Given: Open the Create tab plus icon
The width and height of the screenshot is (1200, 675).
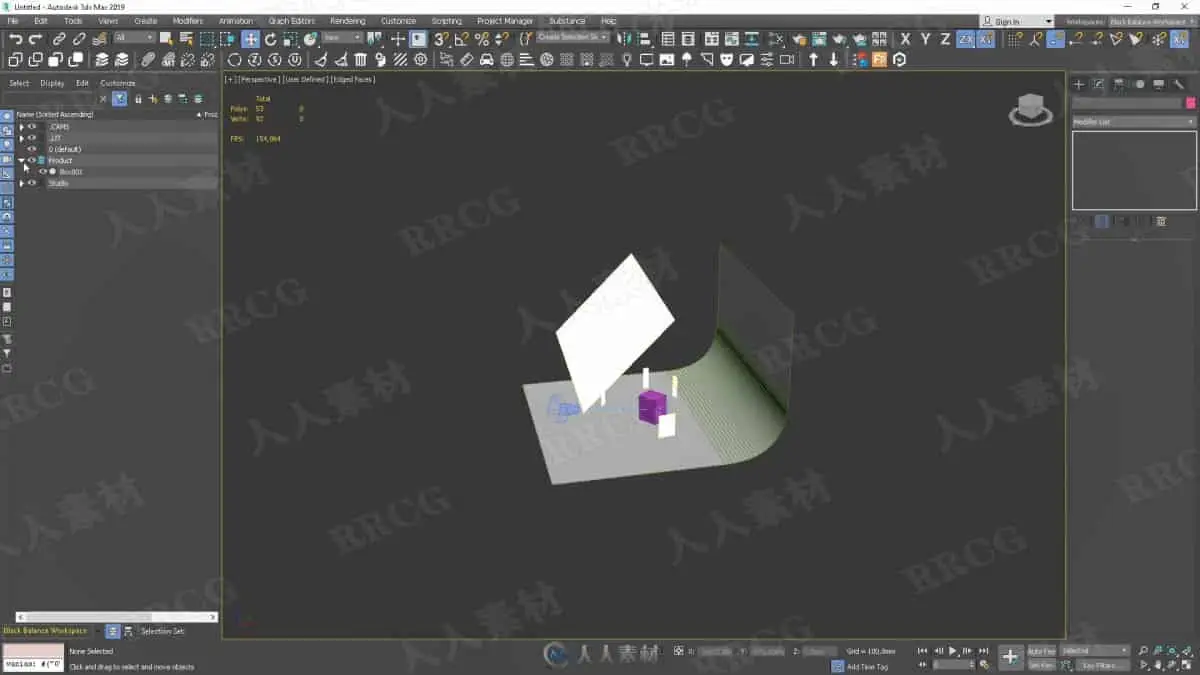Looking at the screenshot, I should pos(1079,84).
